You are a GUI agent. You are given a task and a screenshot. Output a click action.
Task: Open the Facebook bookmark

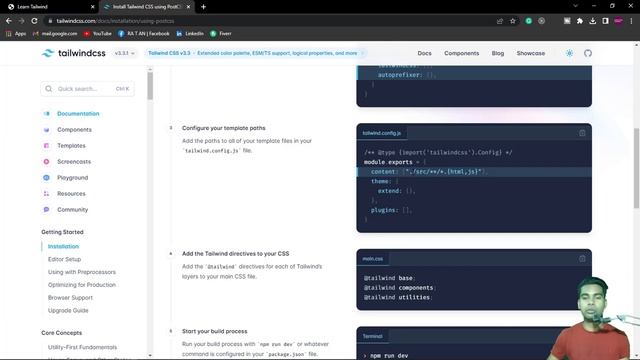[x=144, y=33]
